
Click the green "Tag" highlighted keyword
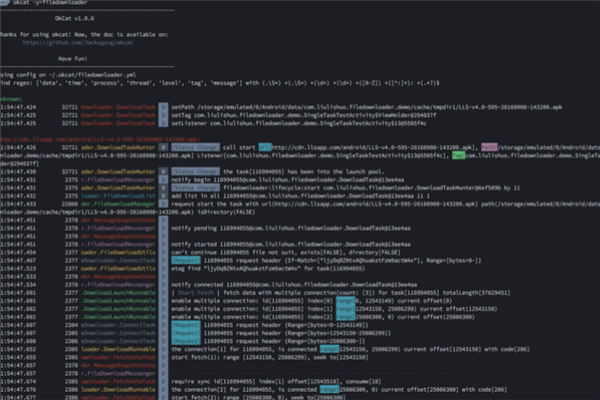click(x=456, y=155)
